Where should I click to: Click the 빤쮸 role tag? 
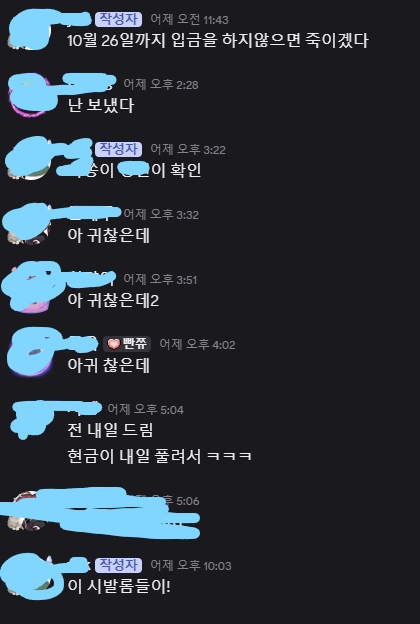127,344
